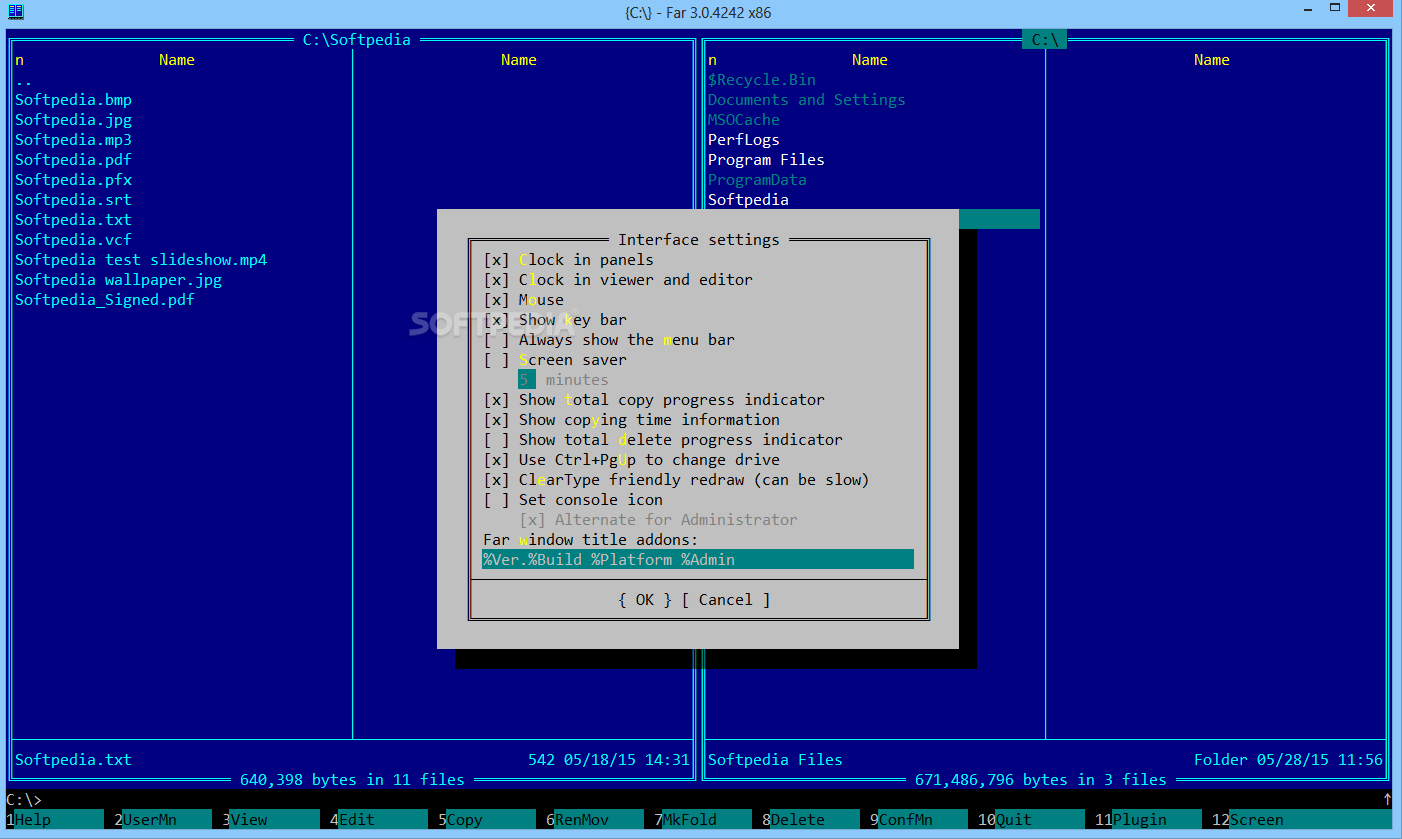1402x839 pixels.
Task: Select Documents and Settings folder
Action: click(x=807, y=100)
